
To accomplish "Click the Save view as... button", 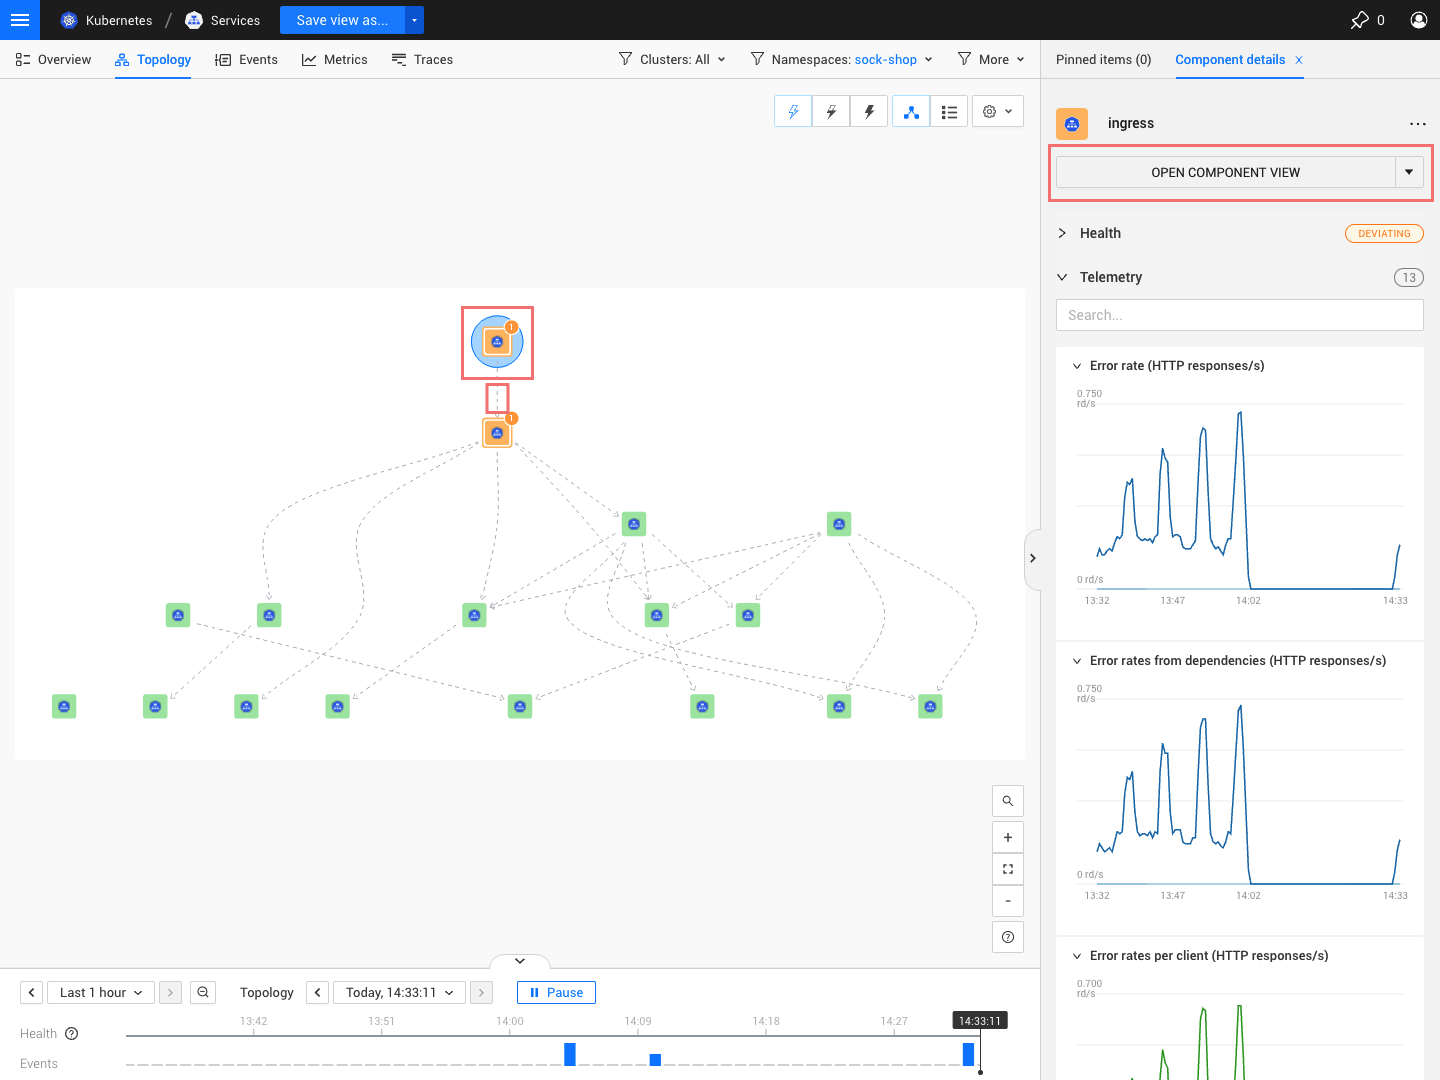I will (341, 19).
